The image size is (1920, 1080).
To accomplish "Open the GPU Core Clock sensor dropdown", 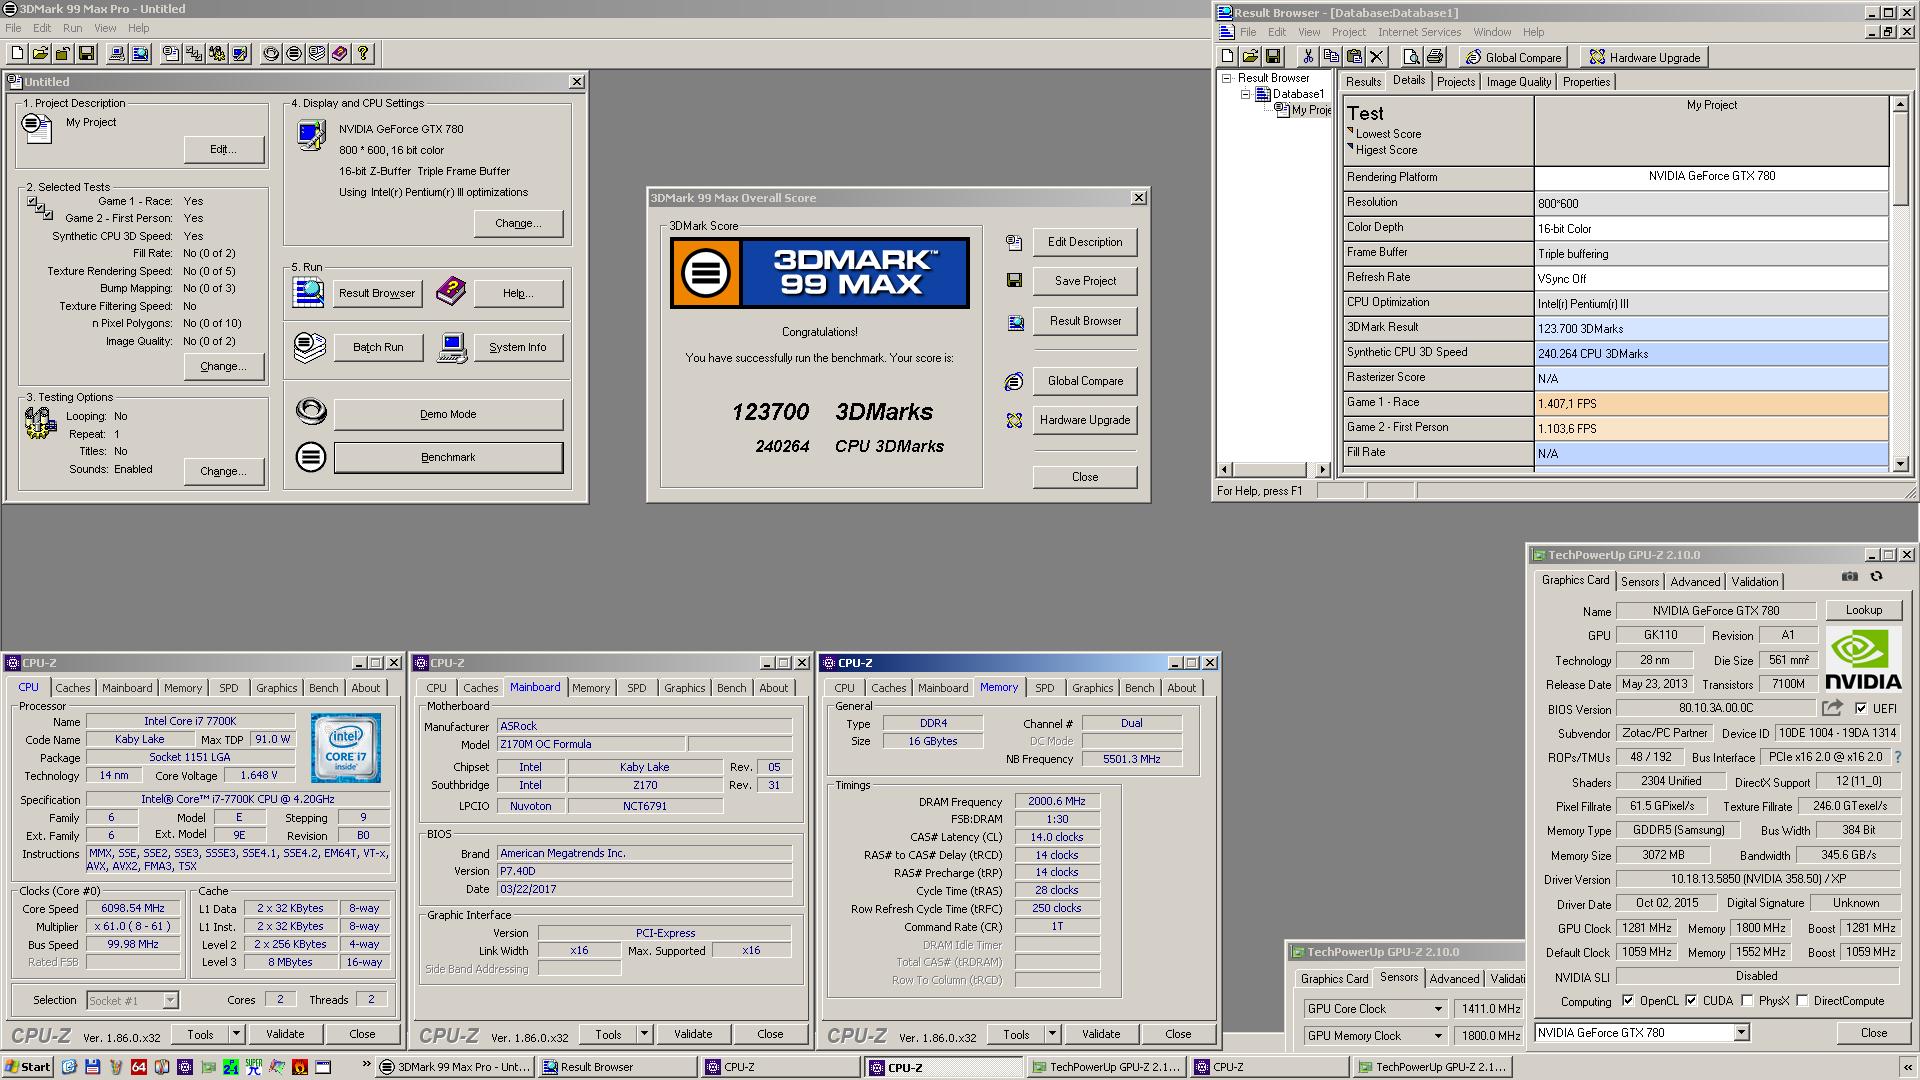I will coord(1438,1009).
